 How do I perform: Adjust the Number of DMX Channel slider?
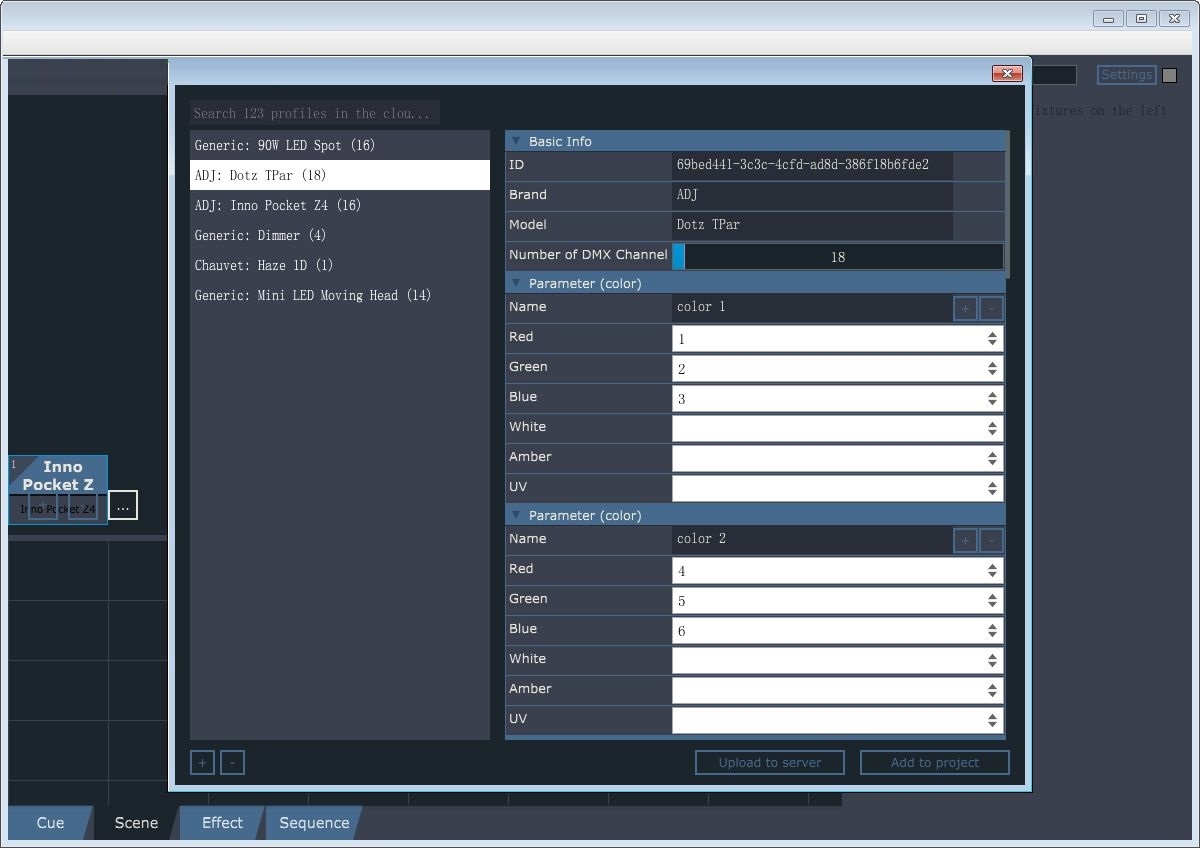pos(837,257)
